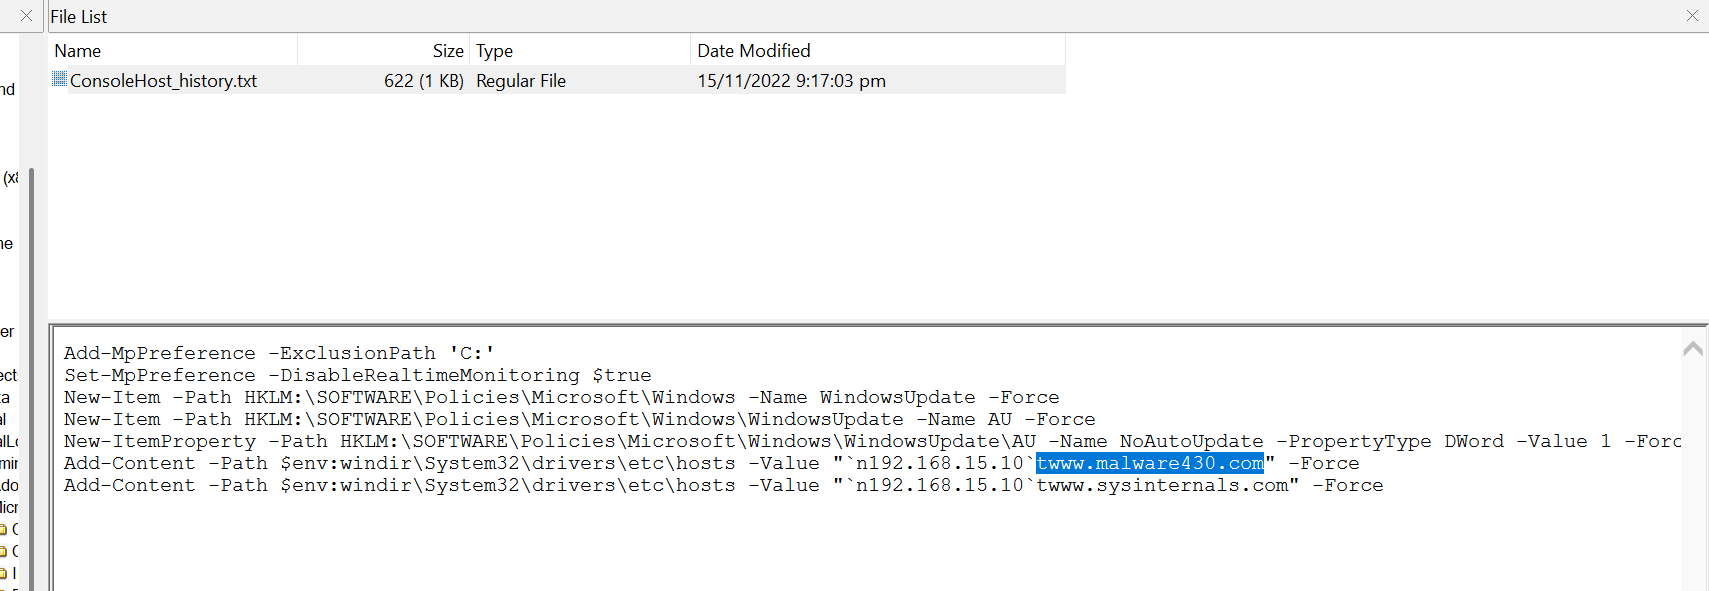Click the Regular File type cell
The width and height of the screenshot is (1709, 591).
521,80
